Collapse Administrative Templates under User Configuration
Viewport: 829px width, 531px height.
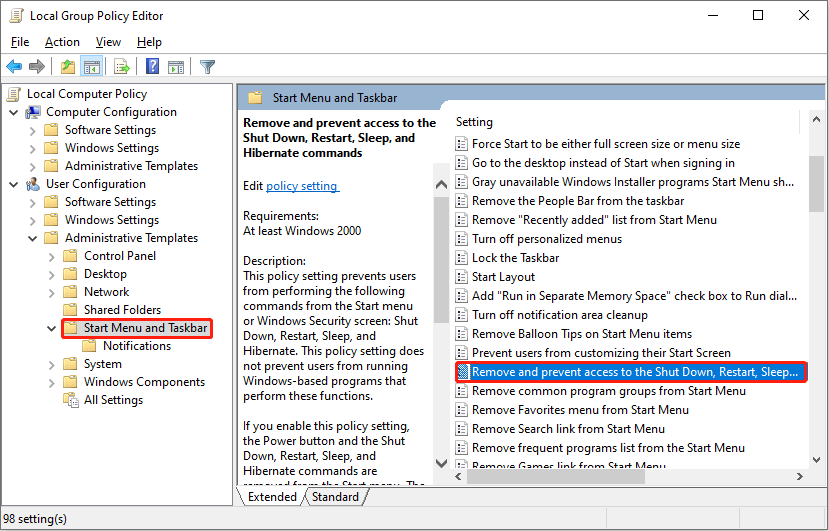[x=33, y=238]
